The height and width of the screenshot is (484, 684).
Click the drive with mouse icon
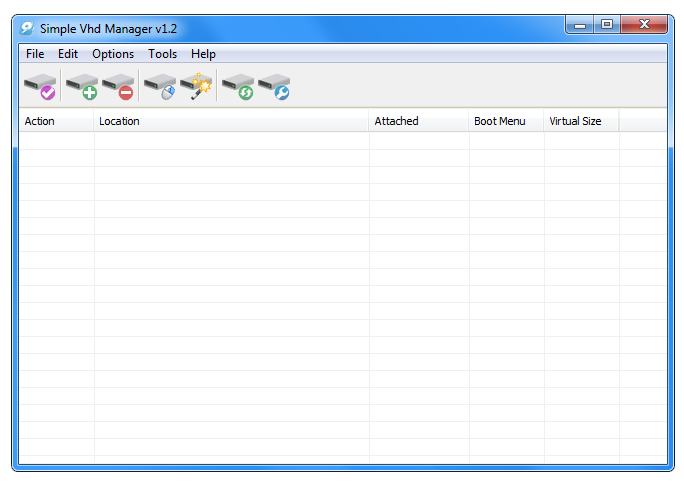point(160,86)
